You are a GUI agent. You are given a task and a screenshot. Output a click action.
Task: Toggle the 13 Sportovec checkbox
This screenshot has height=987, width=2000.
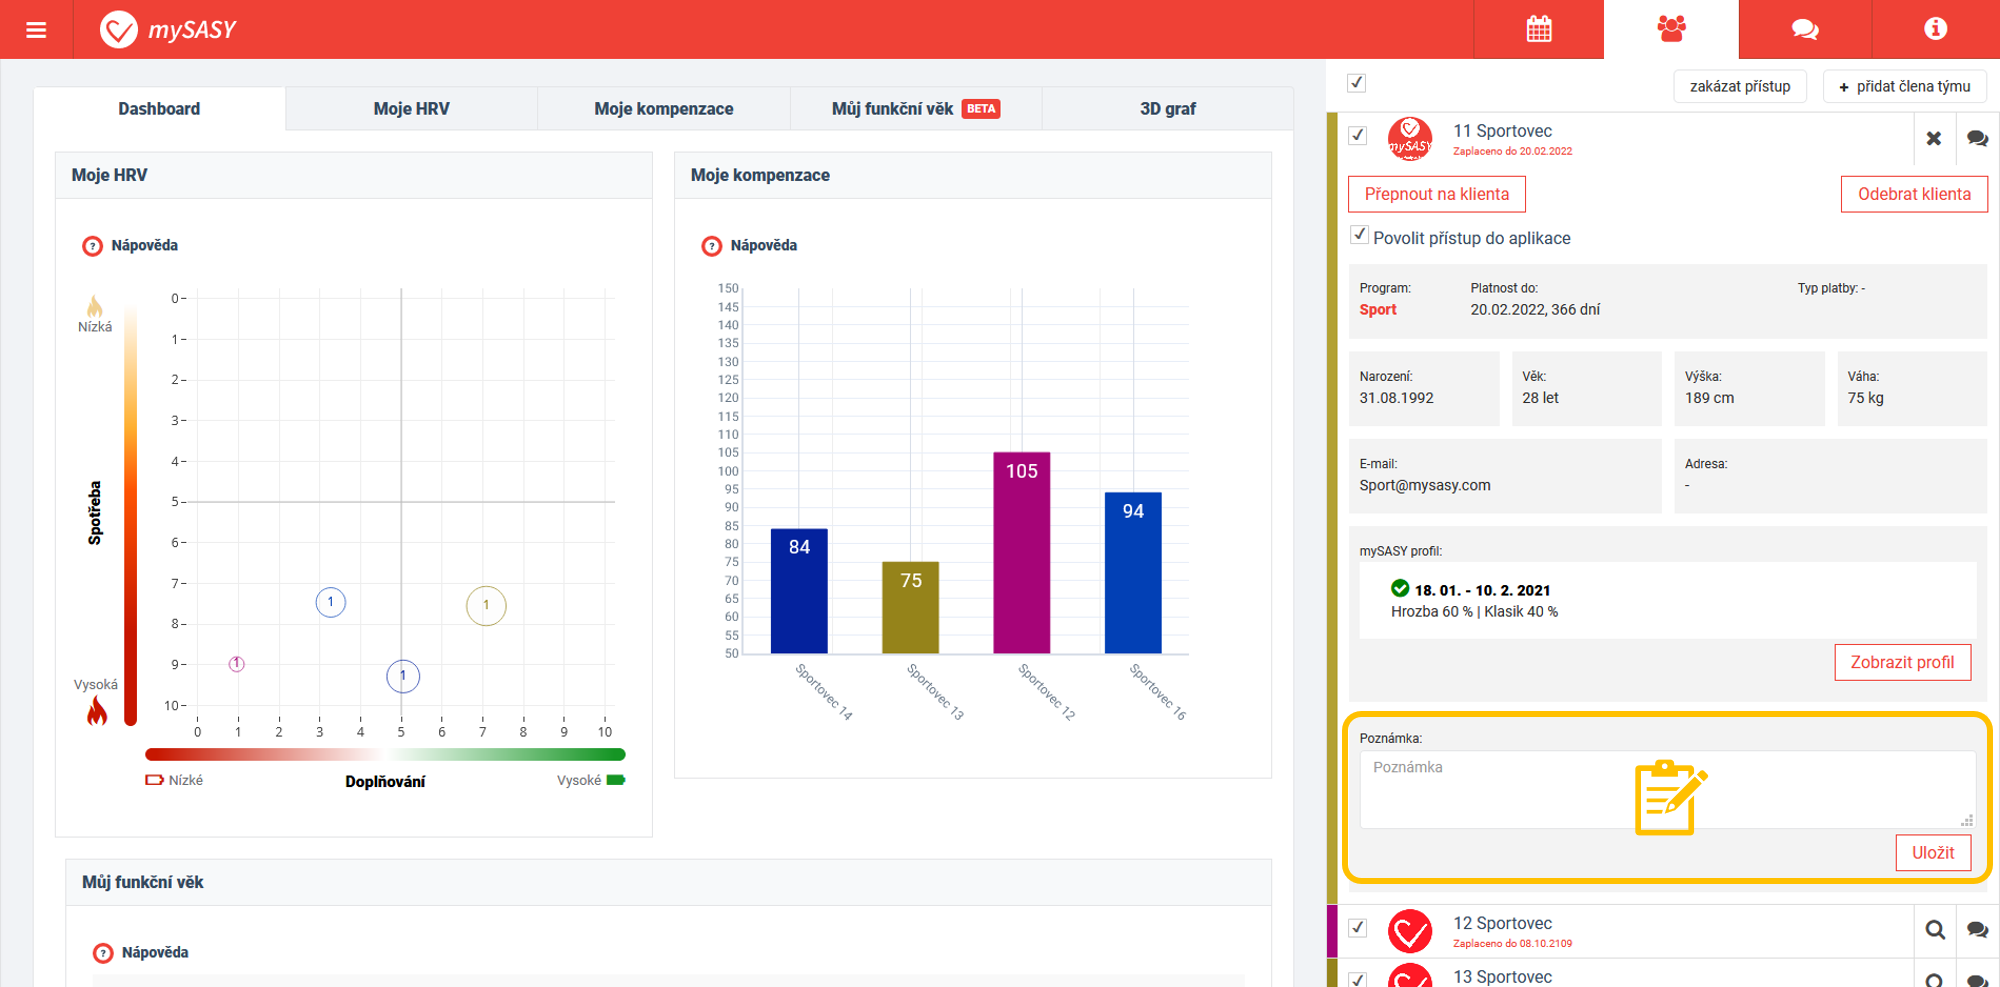pos(1357,979)
